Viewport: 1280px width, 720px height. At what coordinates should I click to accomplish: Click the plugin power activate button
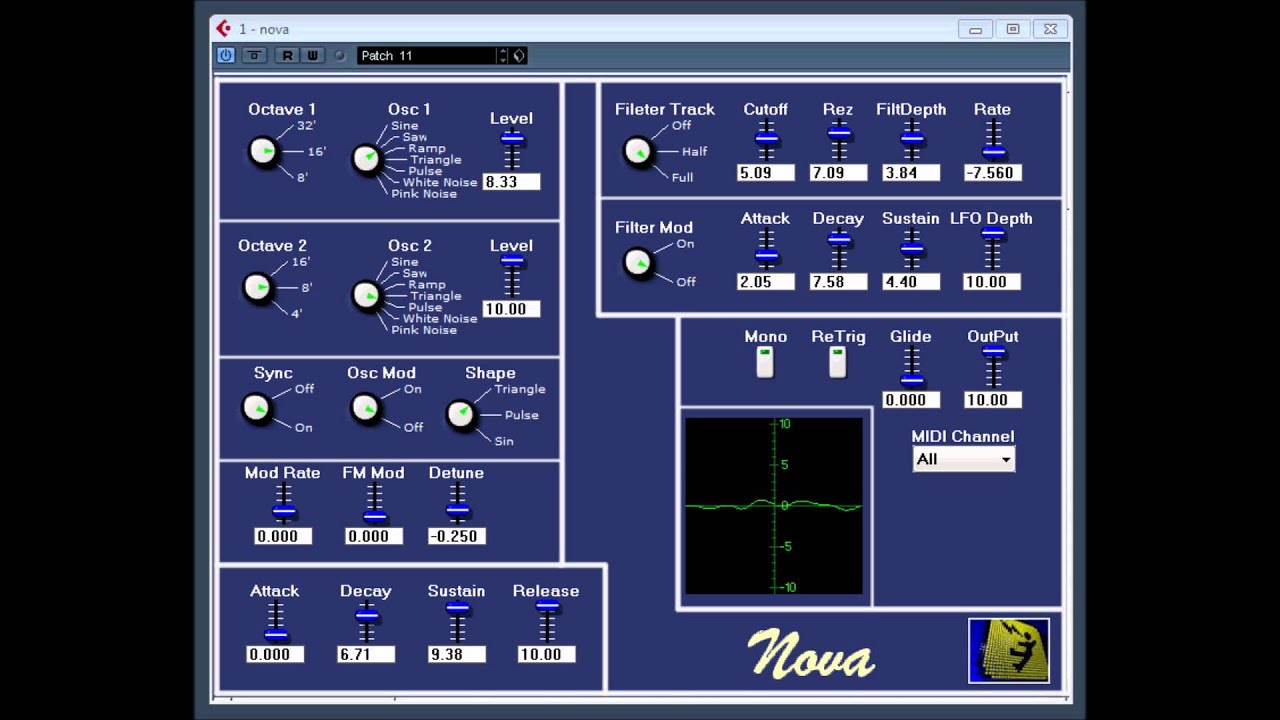225,55
